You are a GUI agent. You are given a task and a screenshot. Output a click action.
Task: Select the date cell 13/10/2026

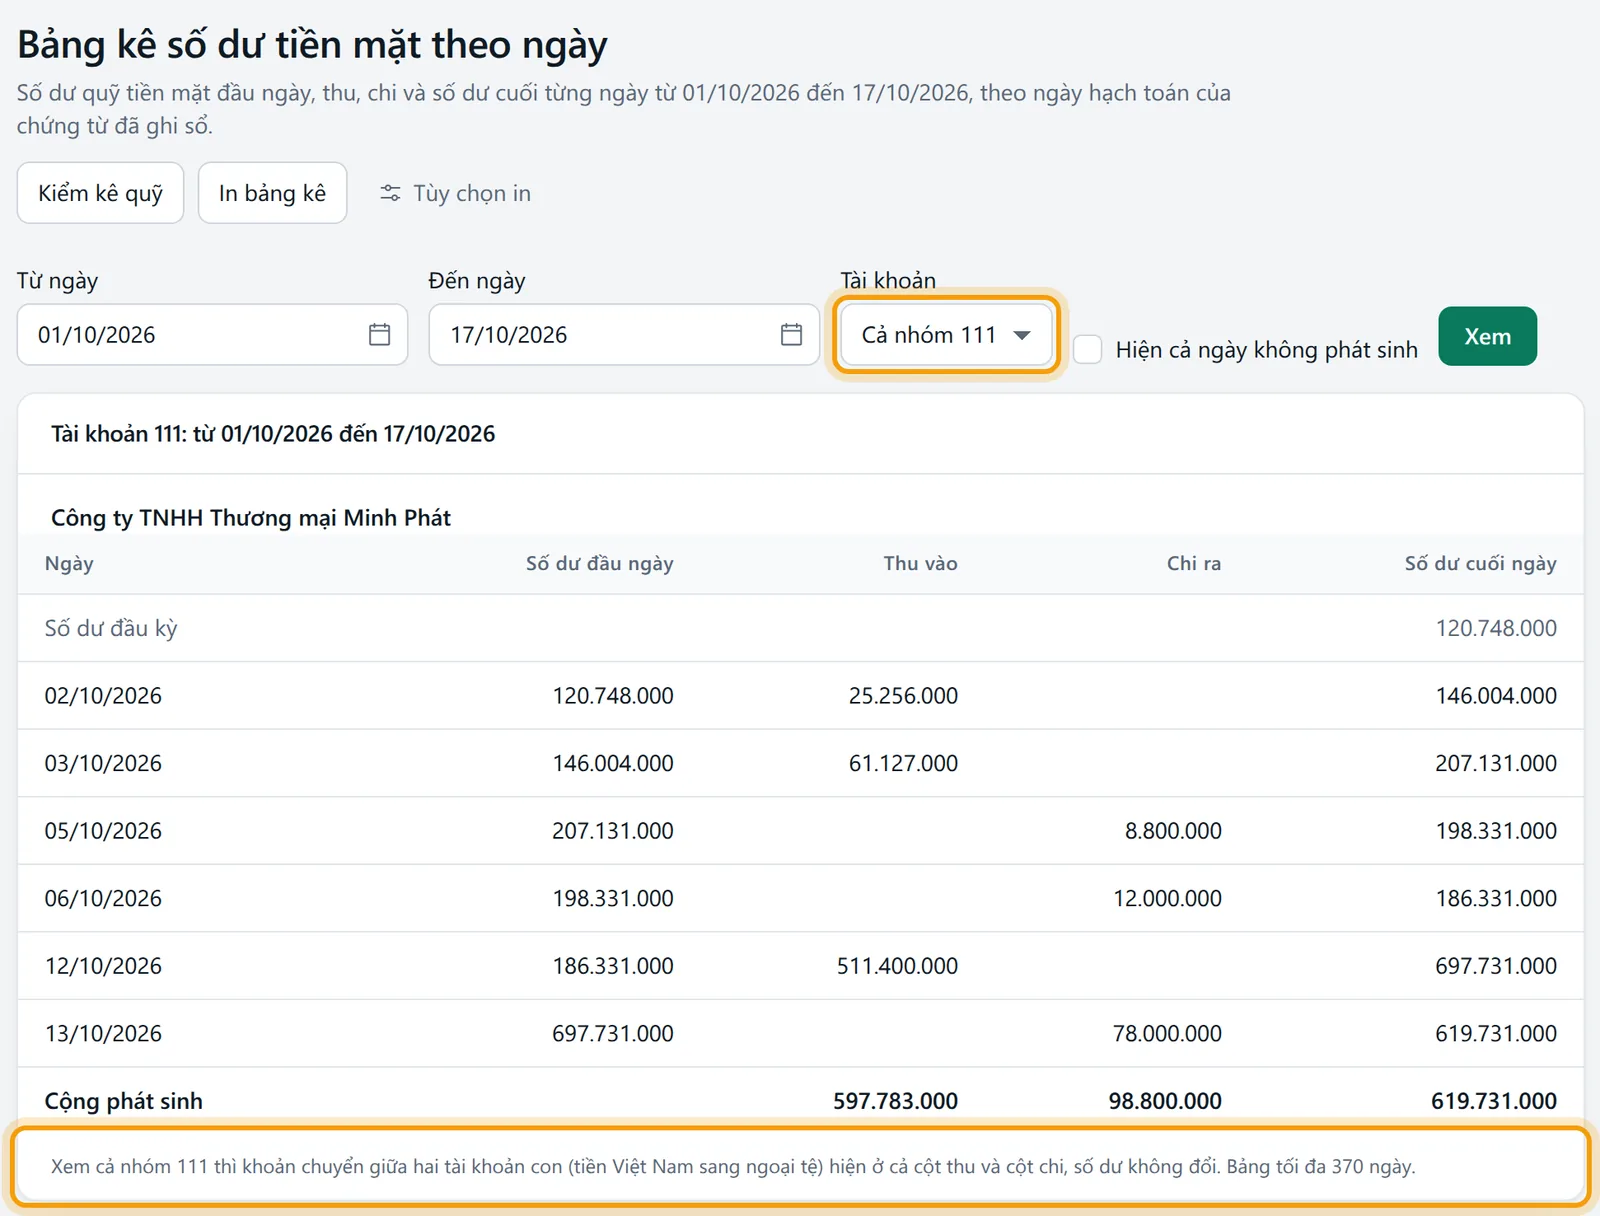103,1034
